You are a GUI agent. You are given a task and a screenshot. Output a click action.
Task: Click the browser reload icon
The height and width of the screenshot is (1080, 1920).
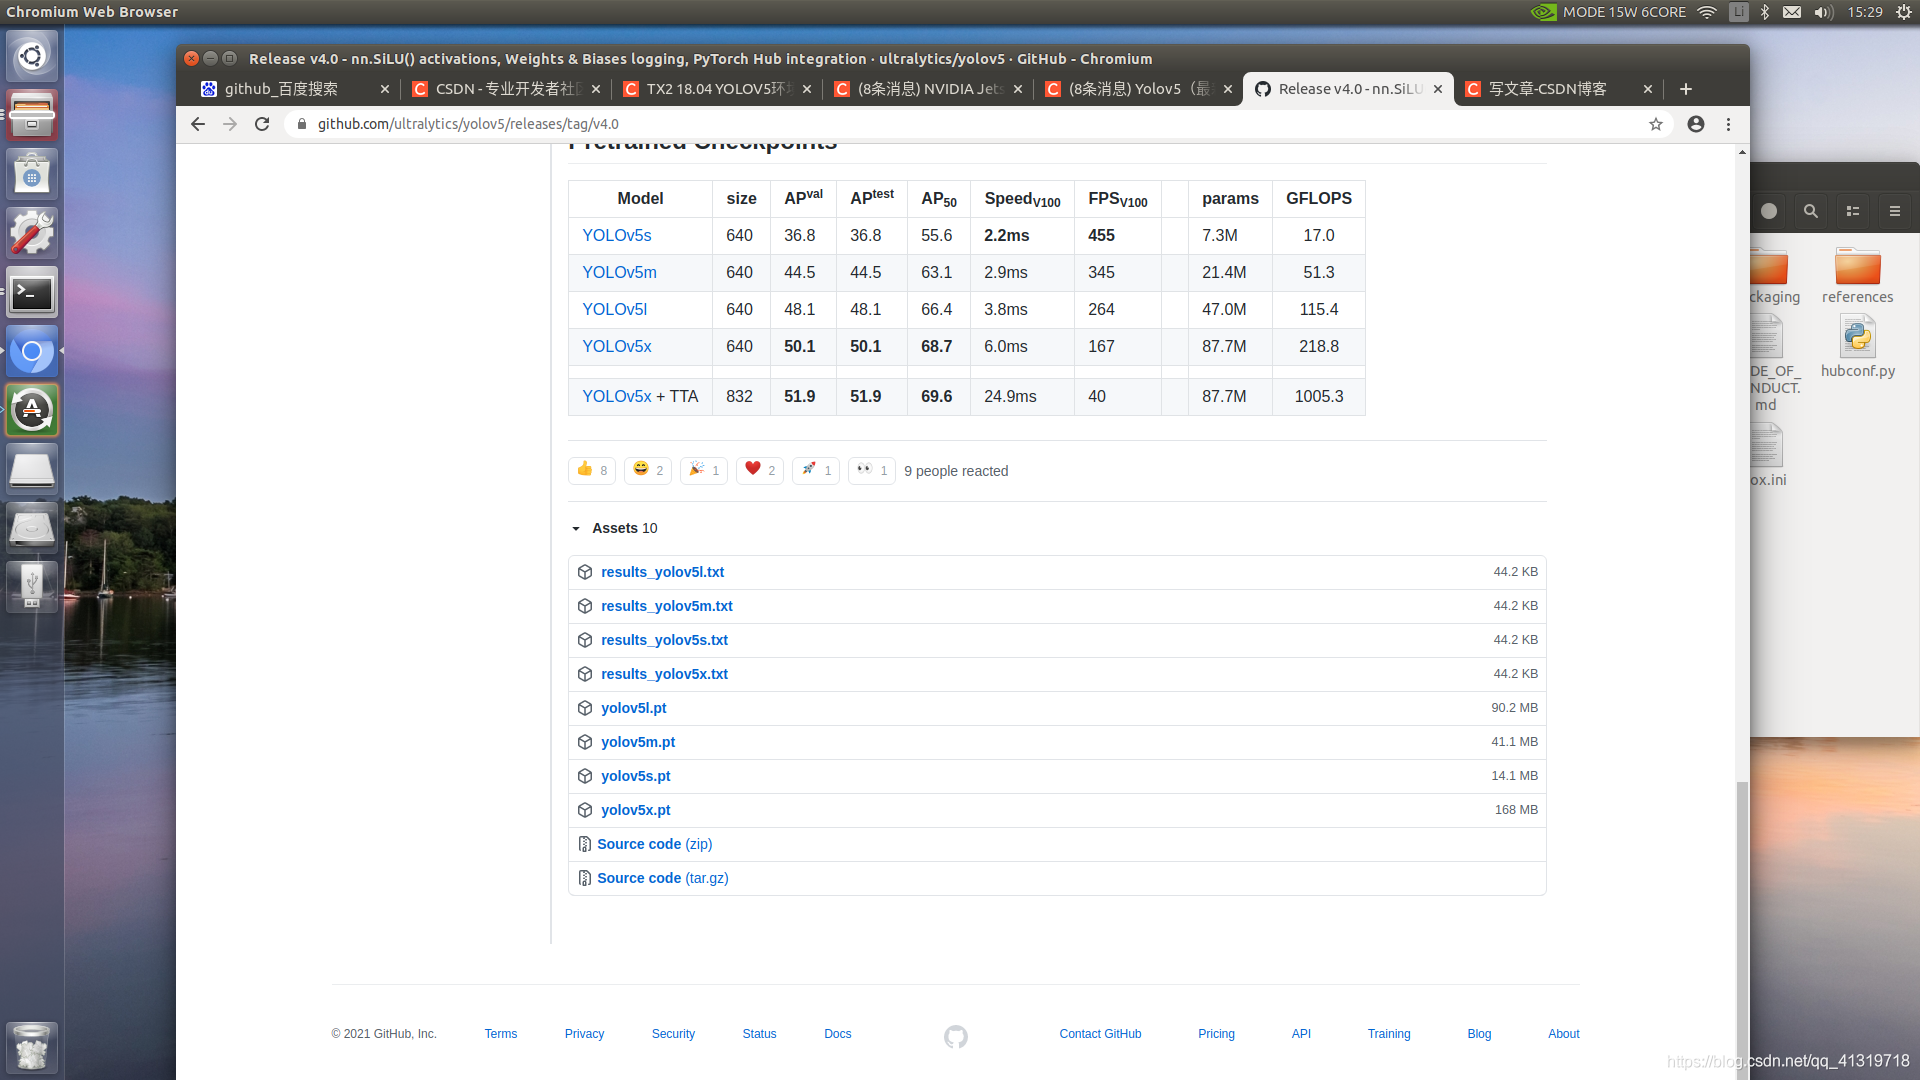click(262, 124)
